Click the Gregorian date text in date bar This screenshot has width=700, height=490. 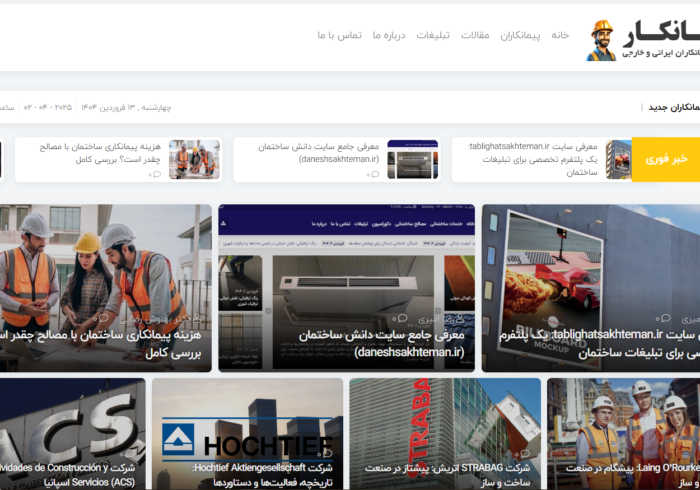tap(48, 108)
